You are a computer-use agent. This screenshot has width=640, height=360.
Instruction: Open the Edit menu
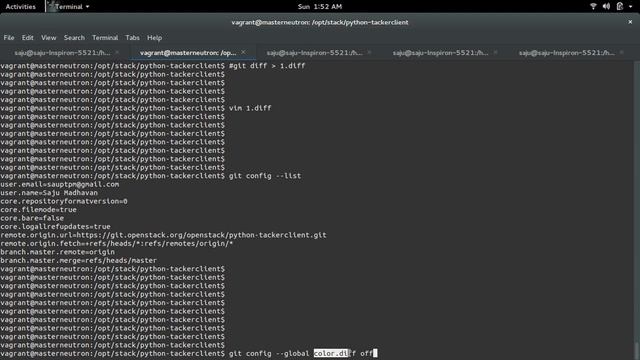27,38
